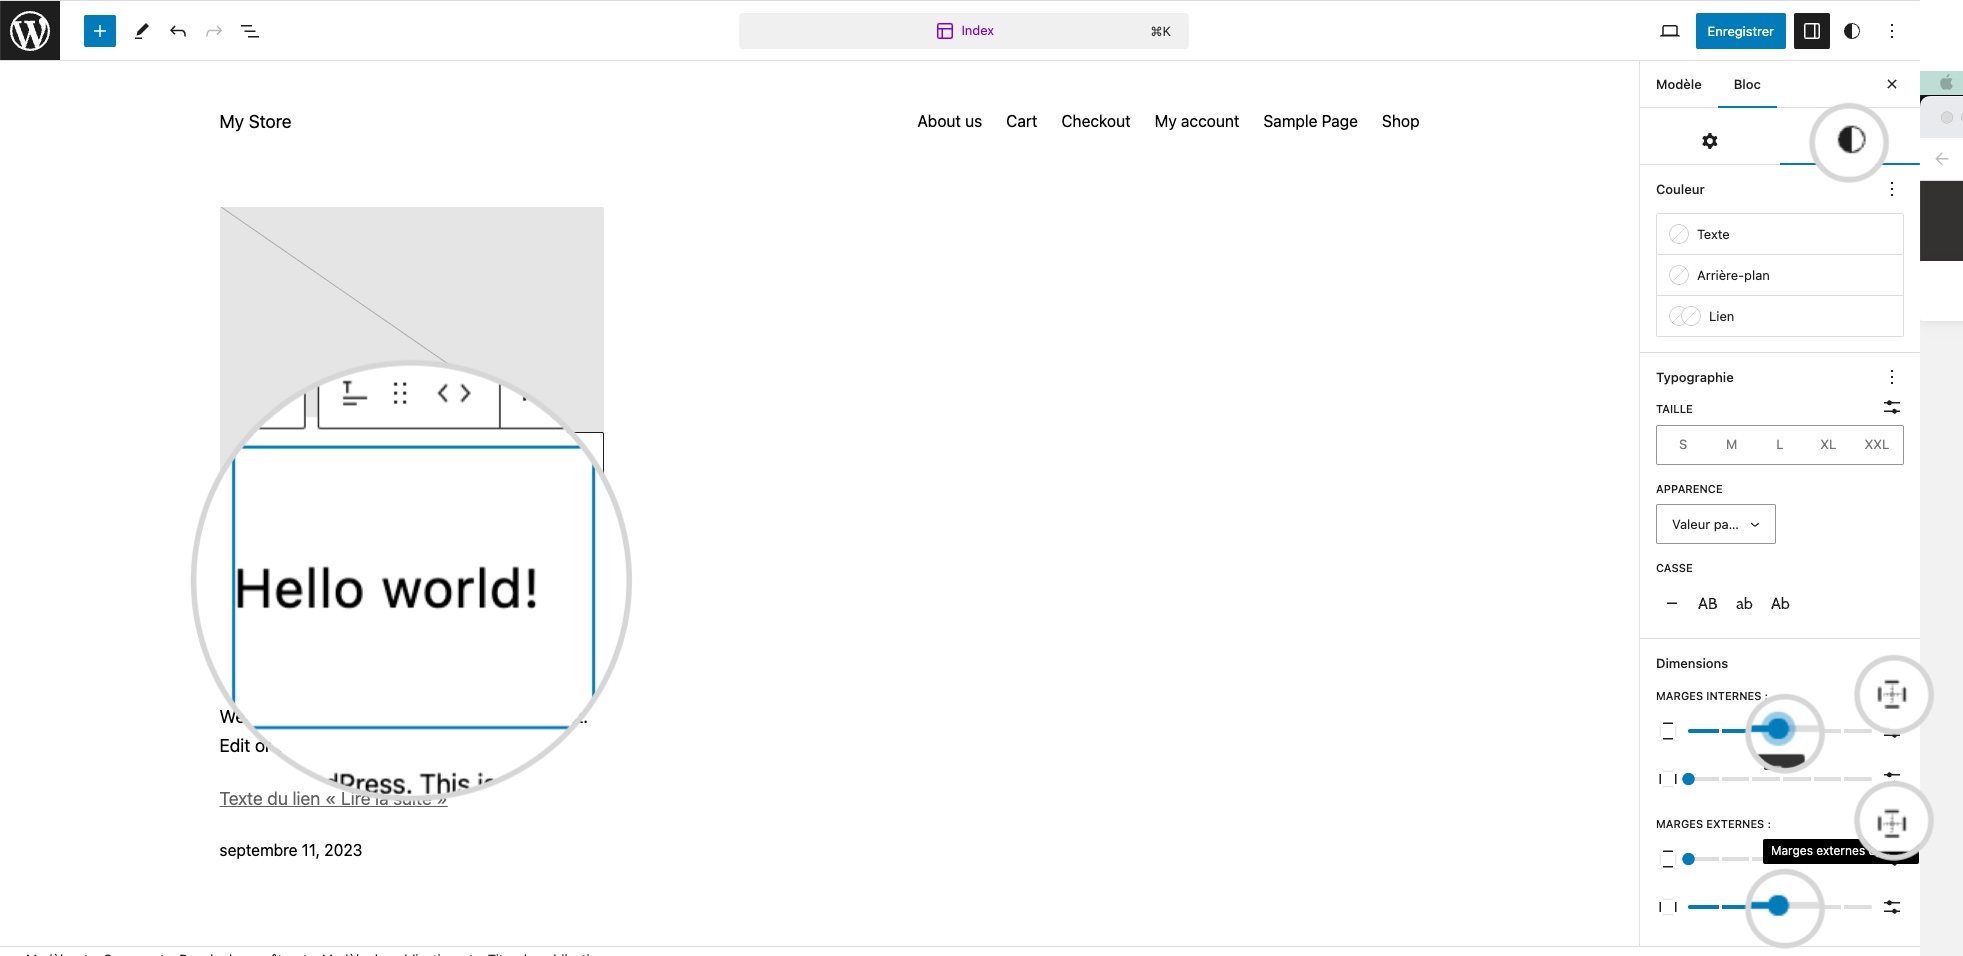
Task: Apply uppercase AB letter case
Action: click(1707, 603)
